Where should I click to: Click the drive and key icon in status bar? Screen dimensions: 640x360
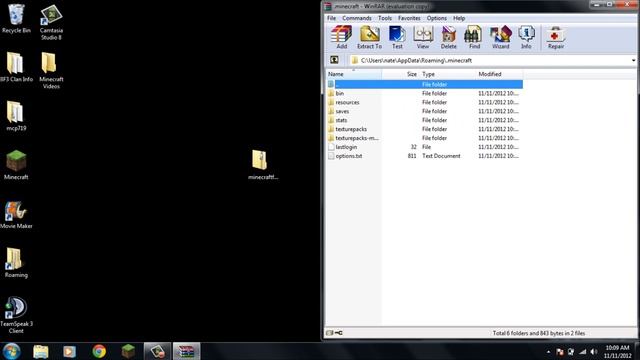click(334, 333)
